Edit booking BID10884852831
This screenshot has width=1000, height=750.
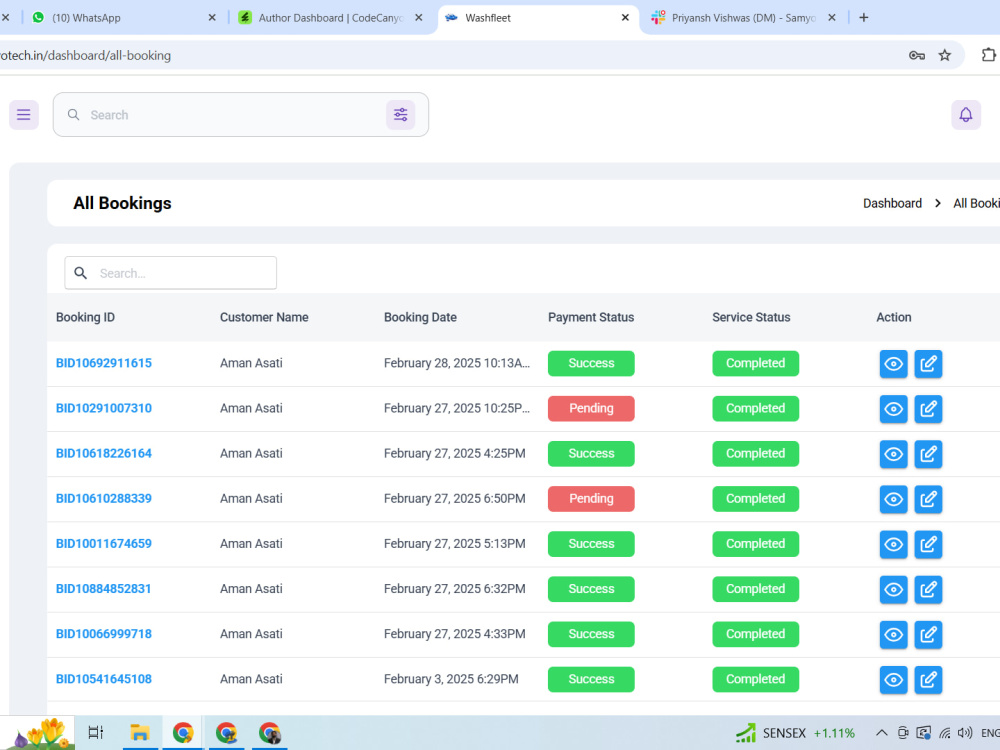tap(928, 590)
